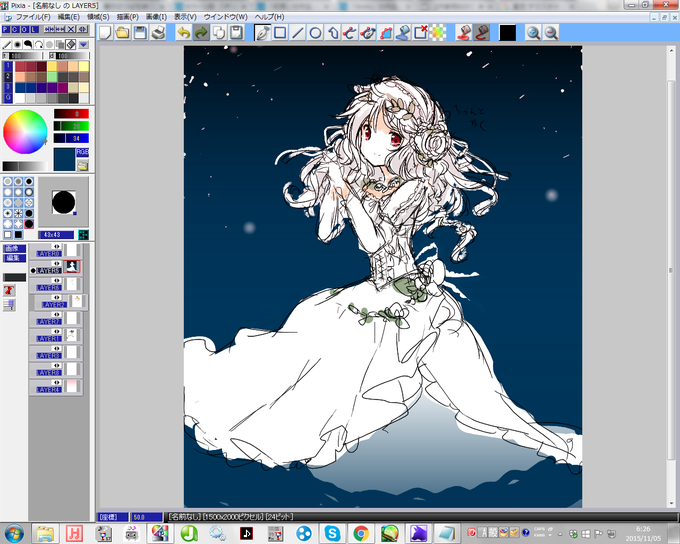Toggle visibility eye of LAYER6
680x544 pixels.
click(x=56, y=281)
